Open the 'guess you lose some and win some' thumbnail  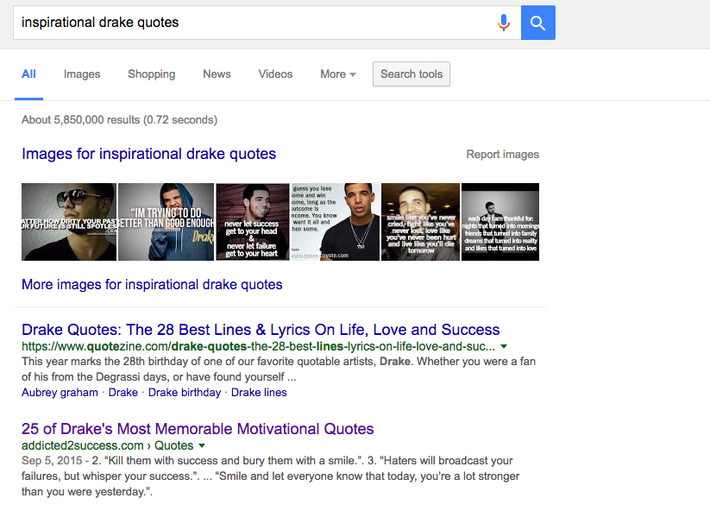point(335,222)
